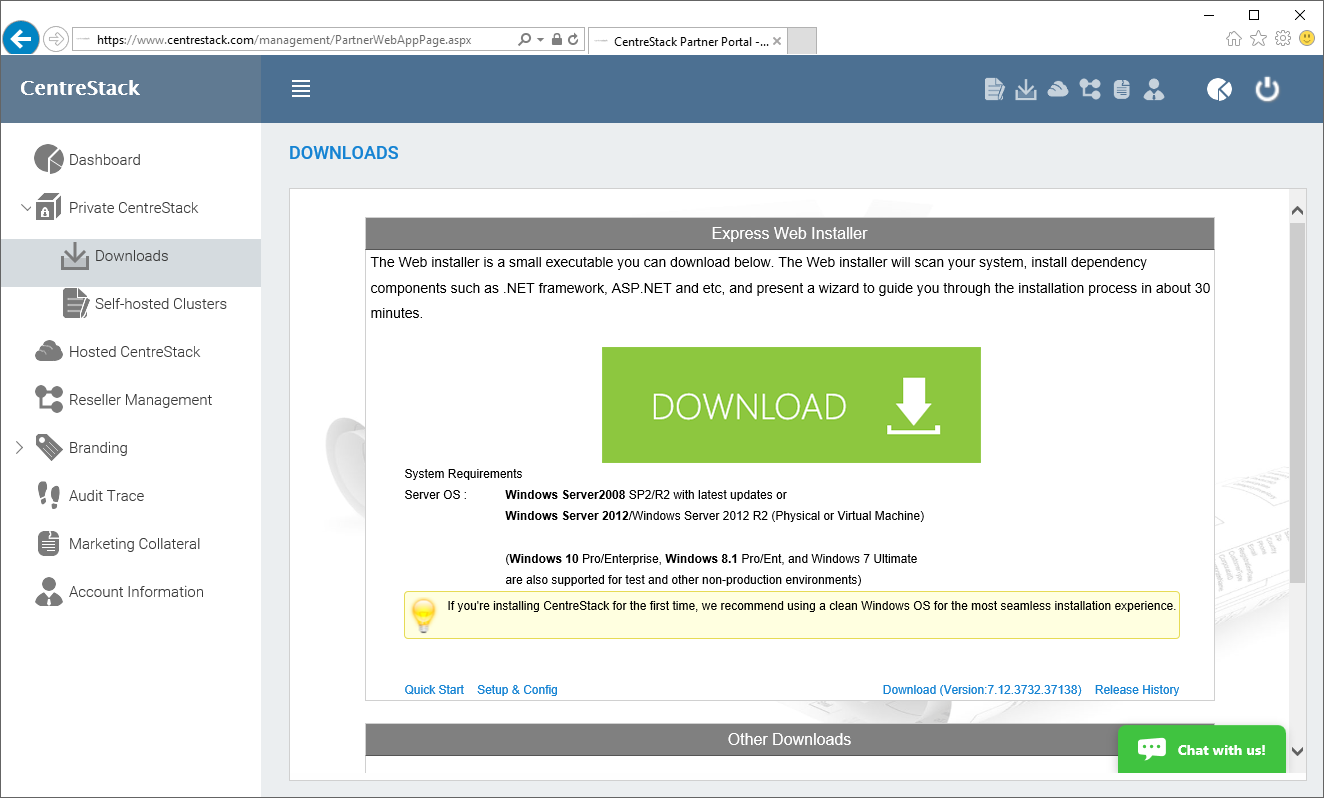
Task: Click the Self-hosted Clusters document icon
Action: pyautogui.click(x=75, y=303)
